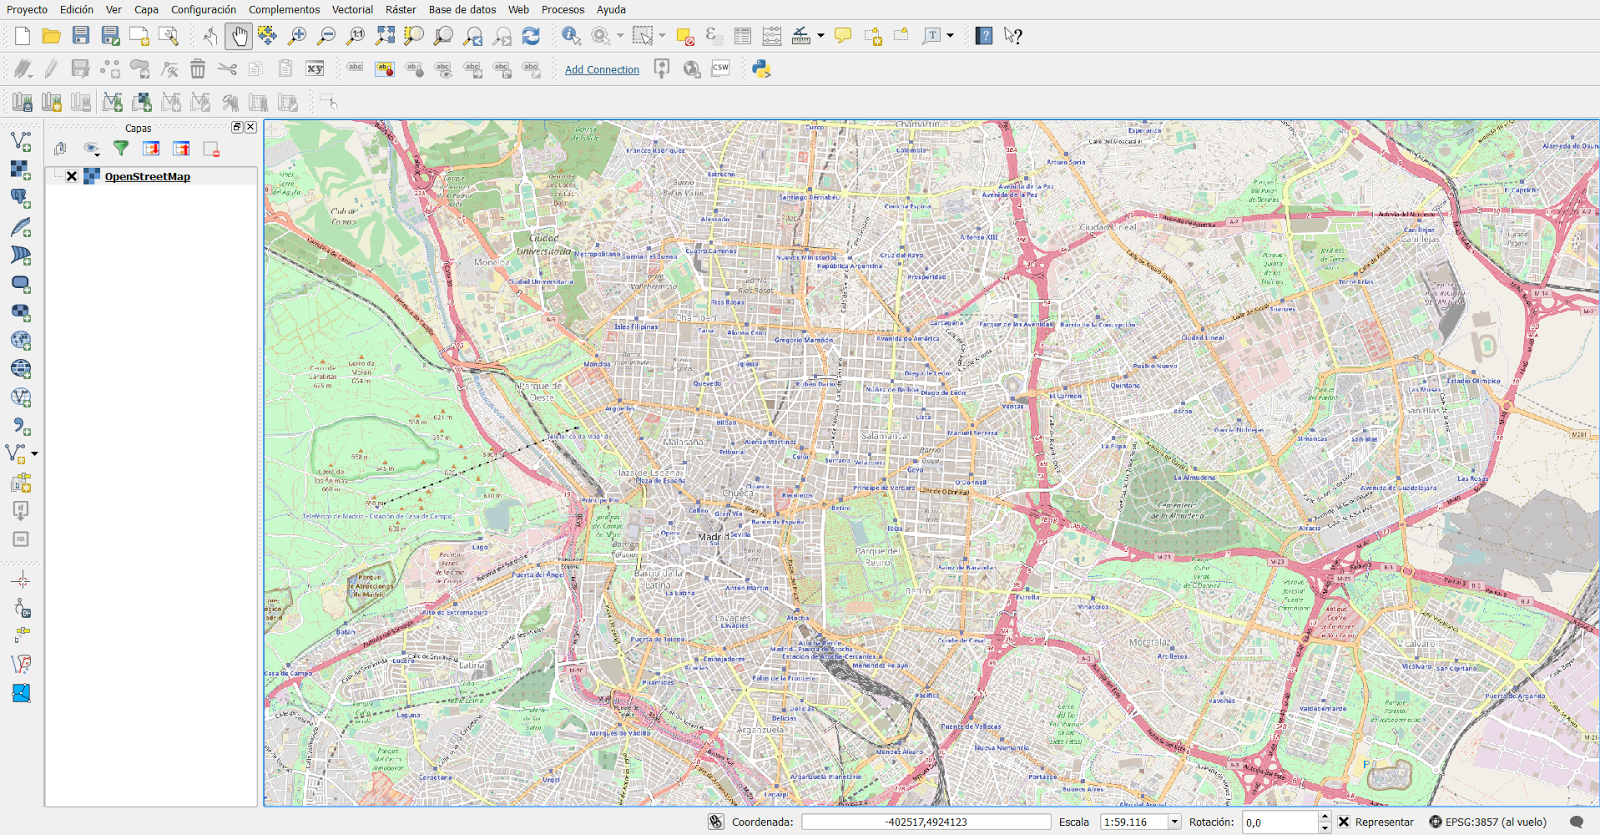Select the Zoom In magnifier tool
The height and width of the screenshot is (835, 1600).
297,36
